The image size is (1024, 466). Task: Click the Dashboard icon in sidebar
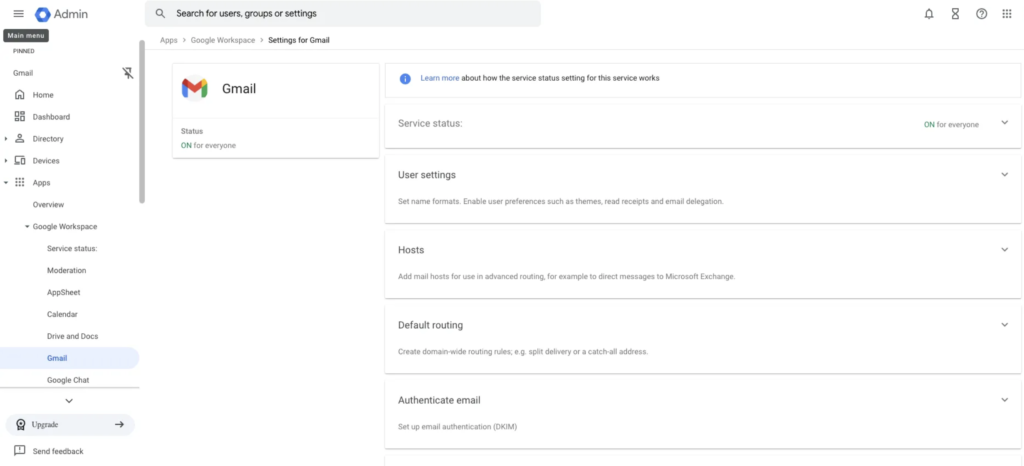(x=20, y=117)
